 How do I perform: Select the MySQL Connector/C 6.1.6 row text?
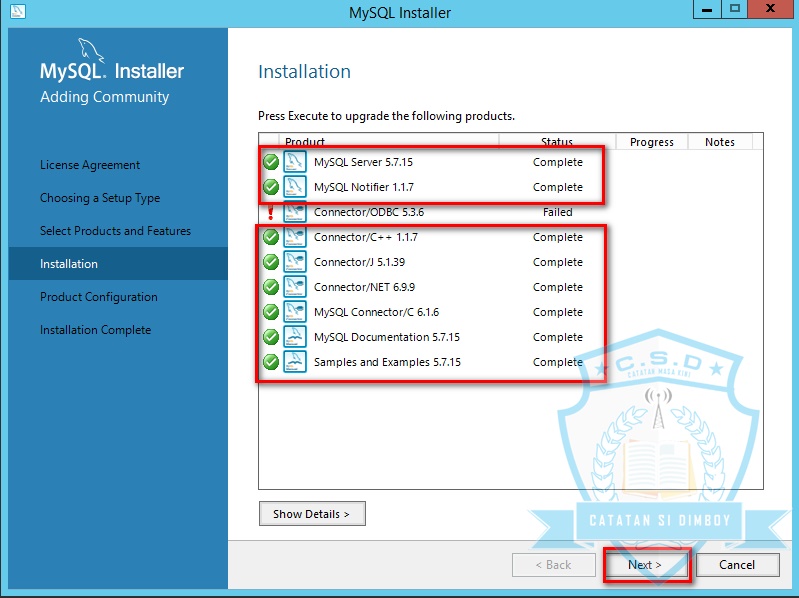(x=377, y=312)
